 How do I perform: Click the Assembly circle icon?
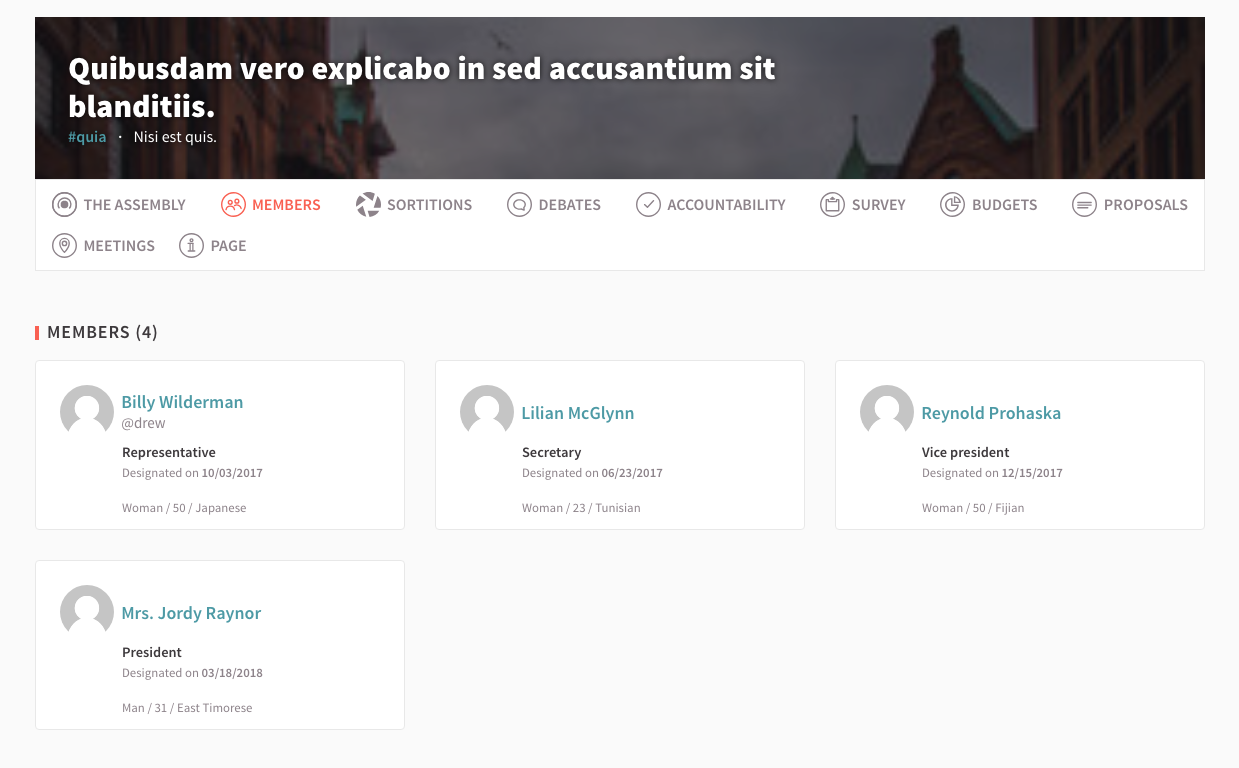[64, 205]
